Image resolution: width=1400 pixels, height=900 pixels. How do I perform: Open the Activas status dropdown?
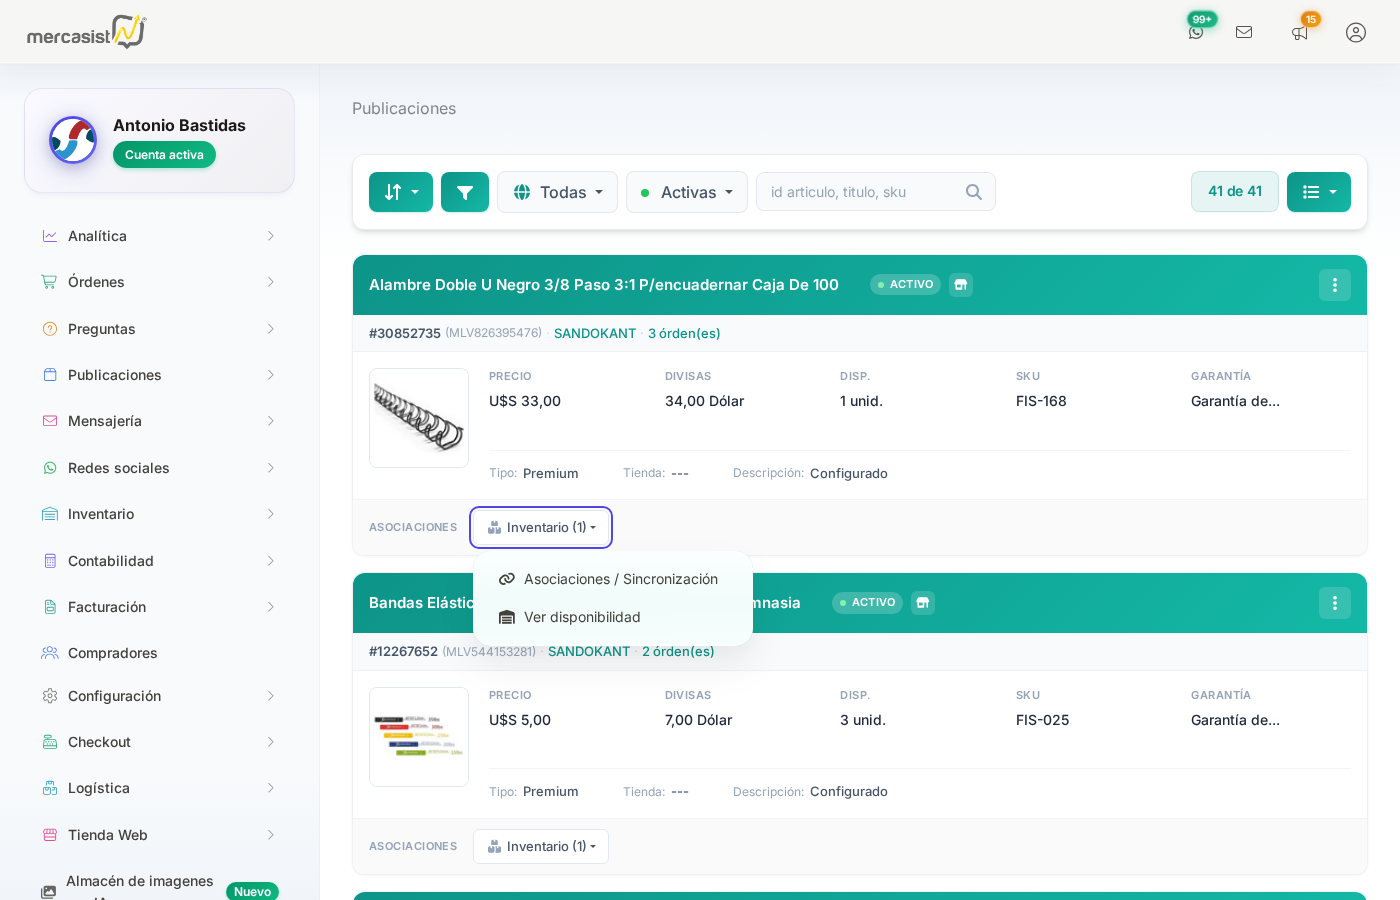pyautogui.click(x=686, y=191)
